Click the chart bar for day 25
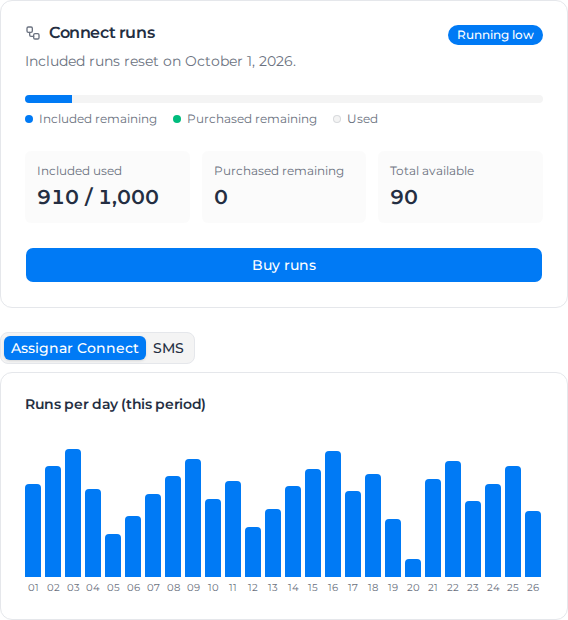This screenshot has width=568, height=620. point(513,522)
